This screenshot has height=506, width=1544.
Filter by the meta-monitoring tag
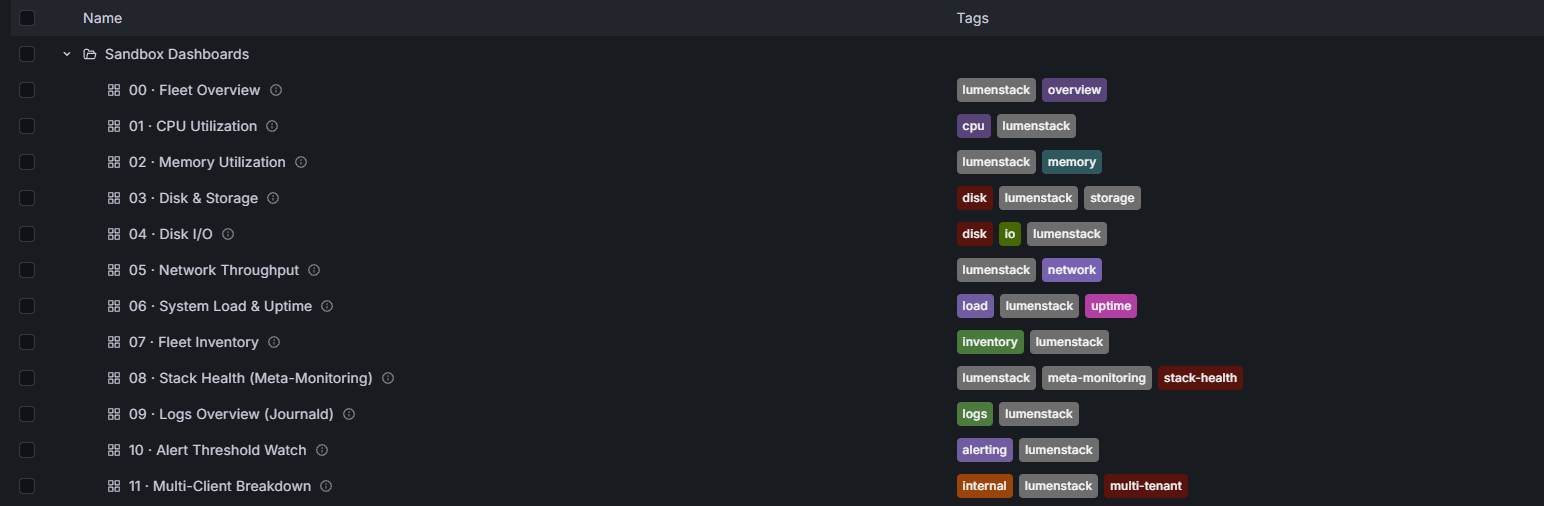point(1097,378)
